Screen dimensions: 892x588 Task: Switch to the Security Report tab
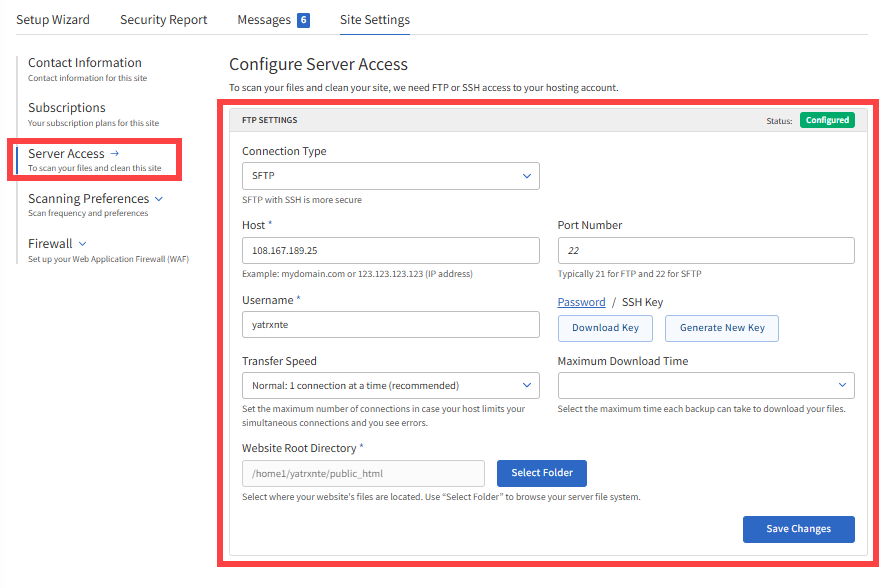[163, 18]
